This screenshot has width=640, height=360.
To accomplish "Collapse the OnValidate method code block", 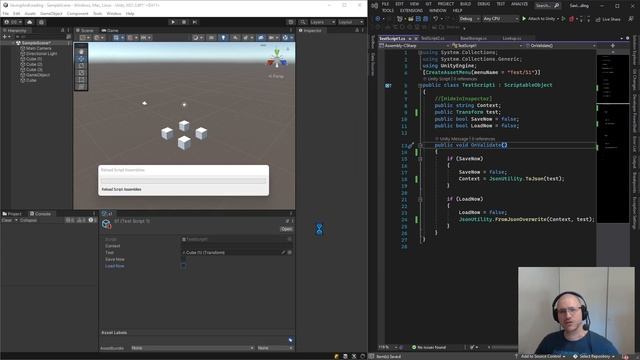I will [420, 145].
